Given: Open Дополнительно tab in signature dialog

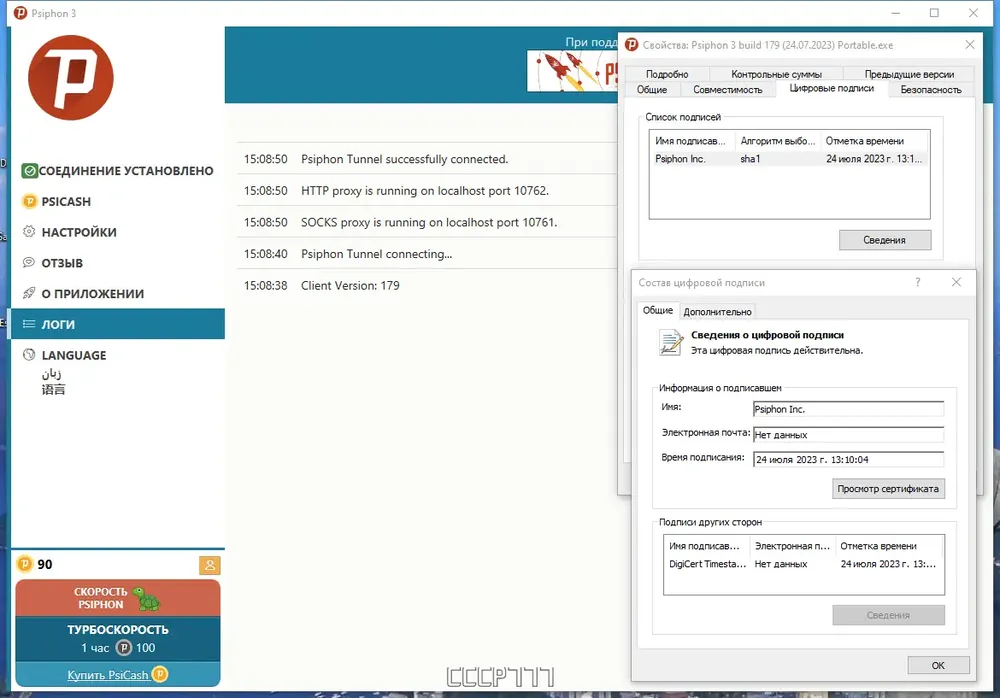Looking at the screenshot, I should tap(717, 311).
